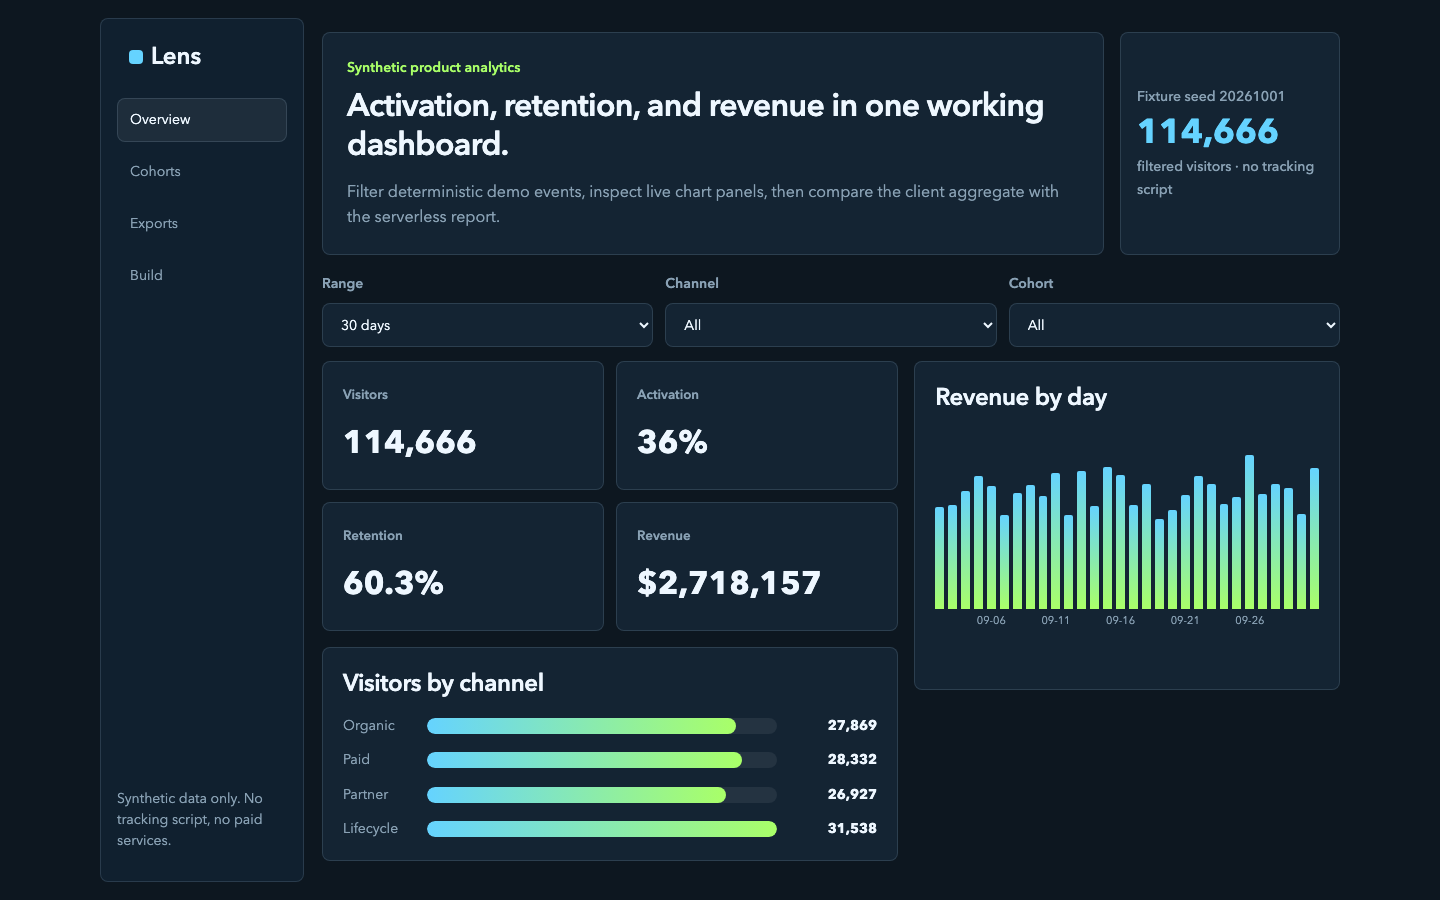The height and width of the screenshot is (900, 1440).
Task: Click the Lifecycle value 31,538
Action: (852, 828)
